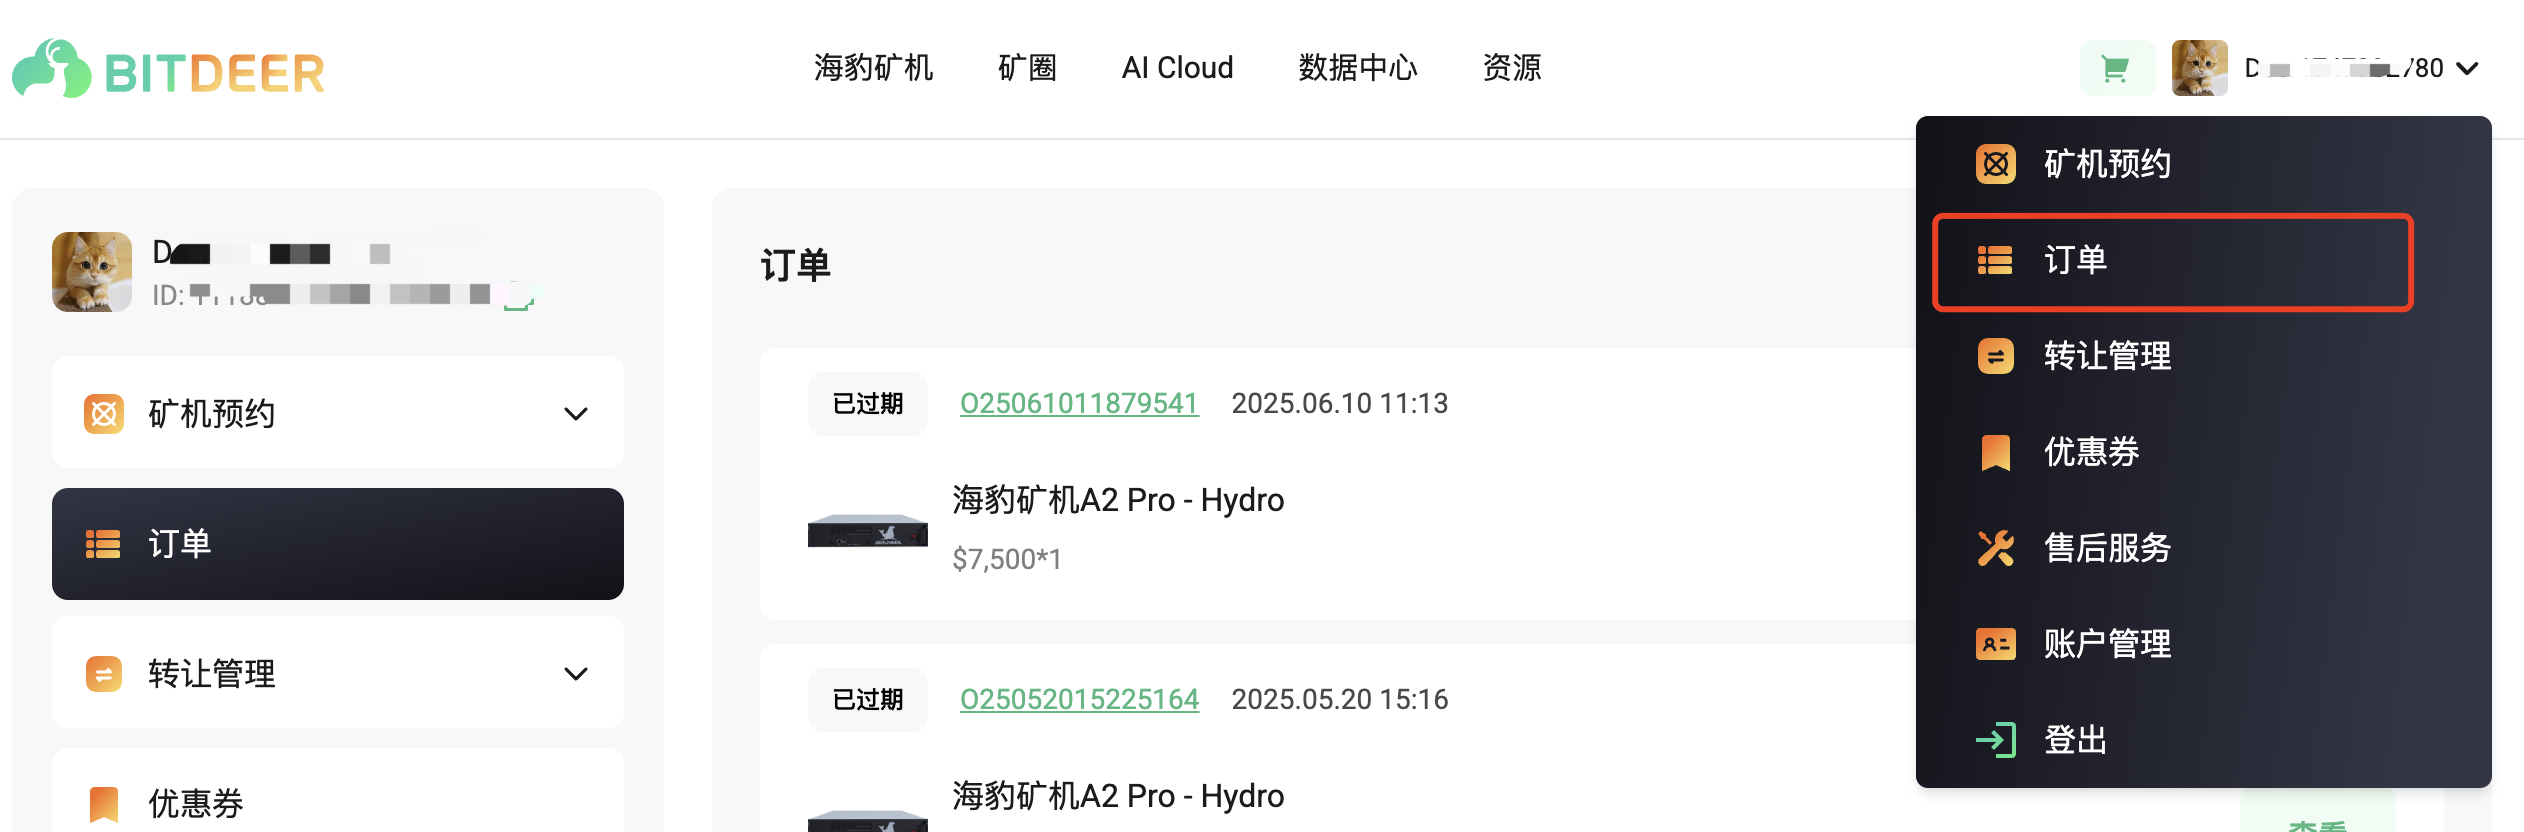Click the 登出 logout arrow icon
Screen dimensions: 2524x832
1995,740
